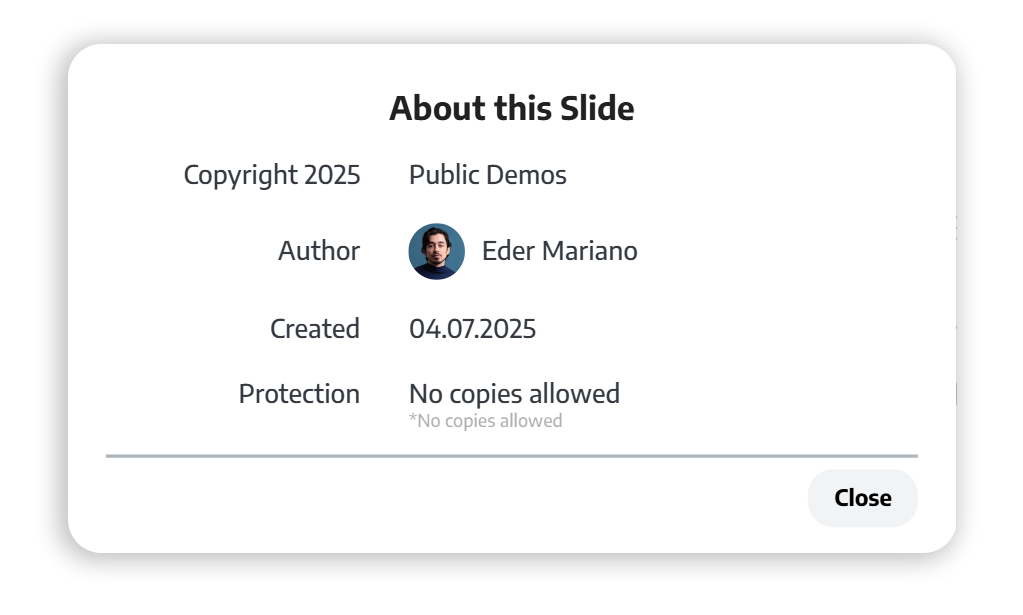Click Eder Mariano's profile picture
Image resolution: width=1023 pixels, height=615 pixels.
click(437, 251)
